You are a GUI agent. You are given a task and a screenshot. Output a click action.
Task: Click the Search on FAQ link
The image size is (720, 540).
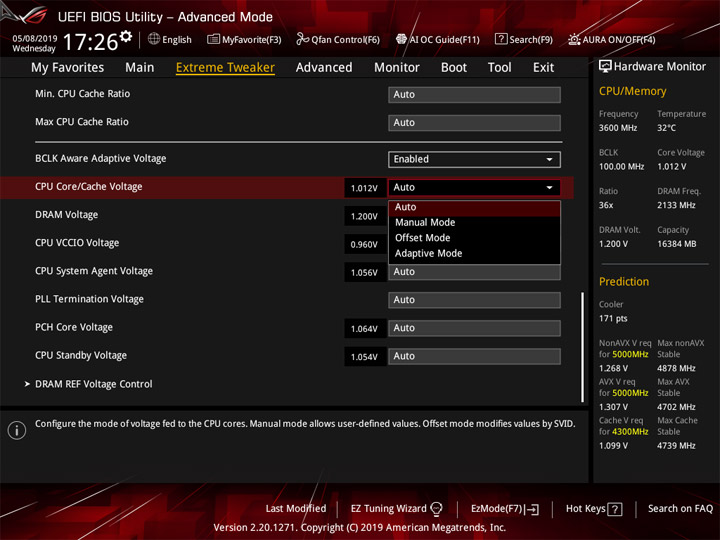point(680,509)
